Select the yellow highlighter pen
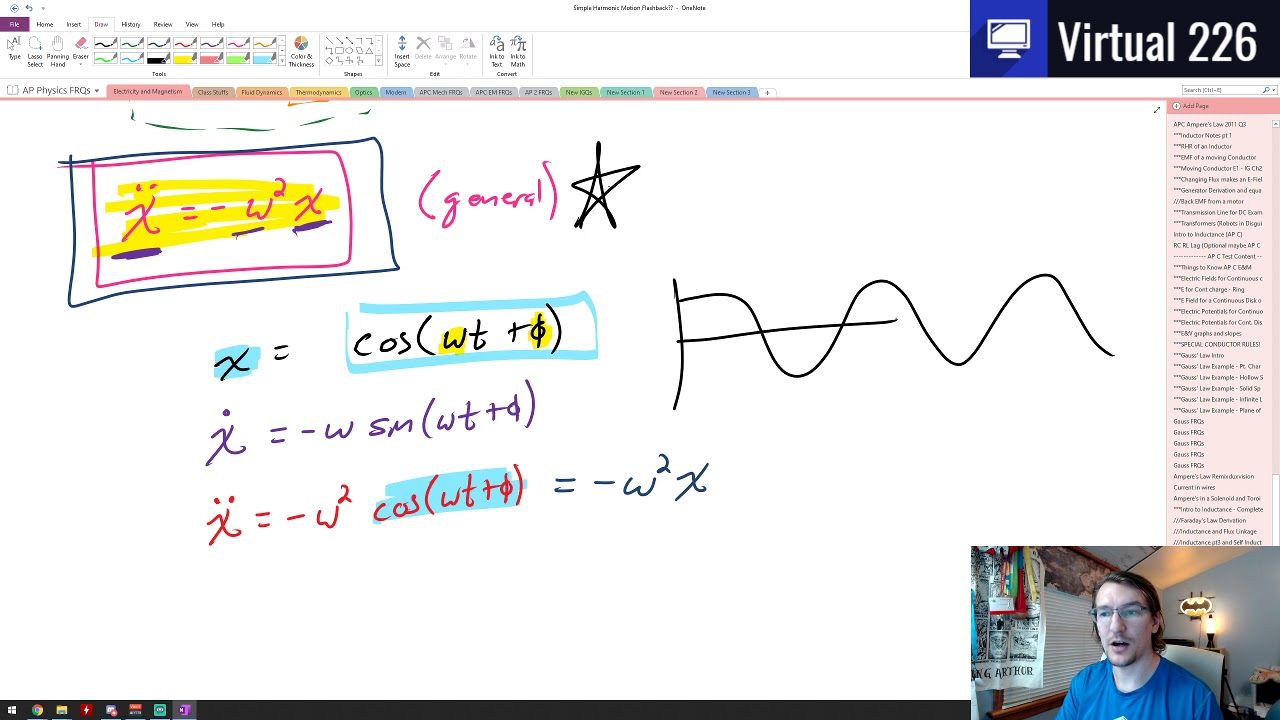 (185, 58)
